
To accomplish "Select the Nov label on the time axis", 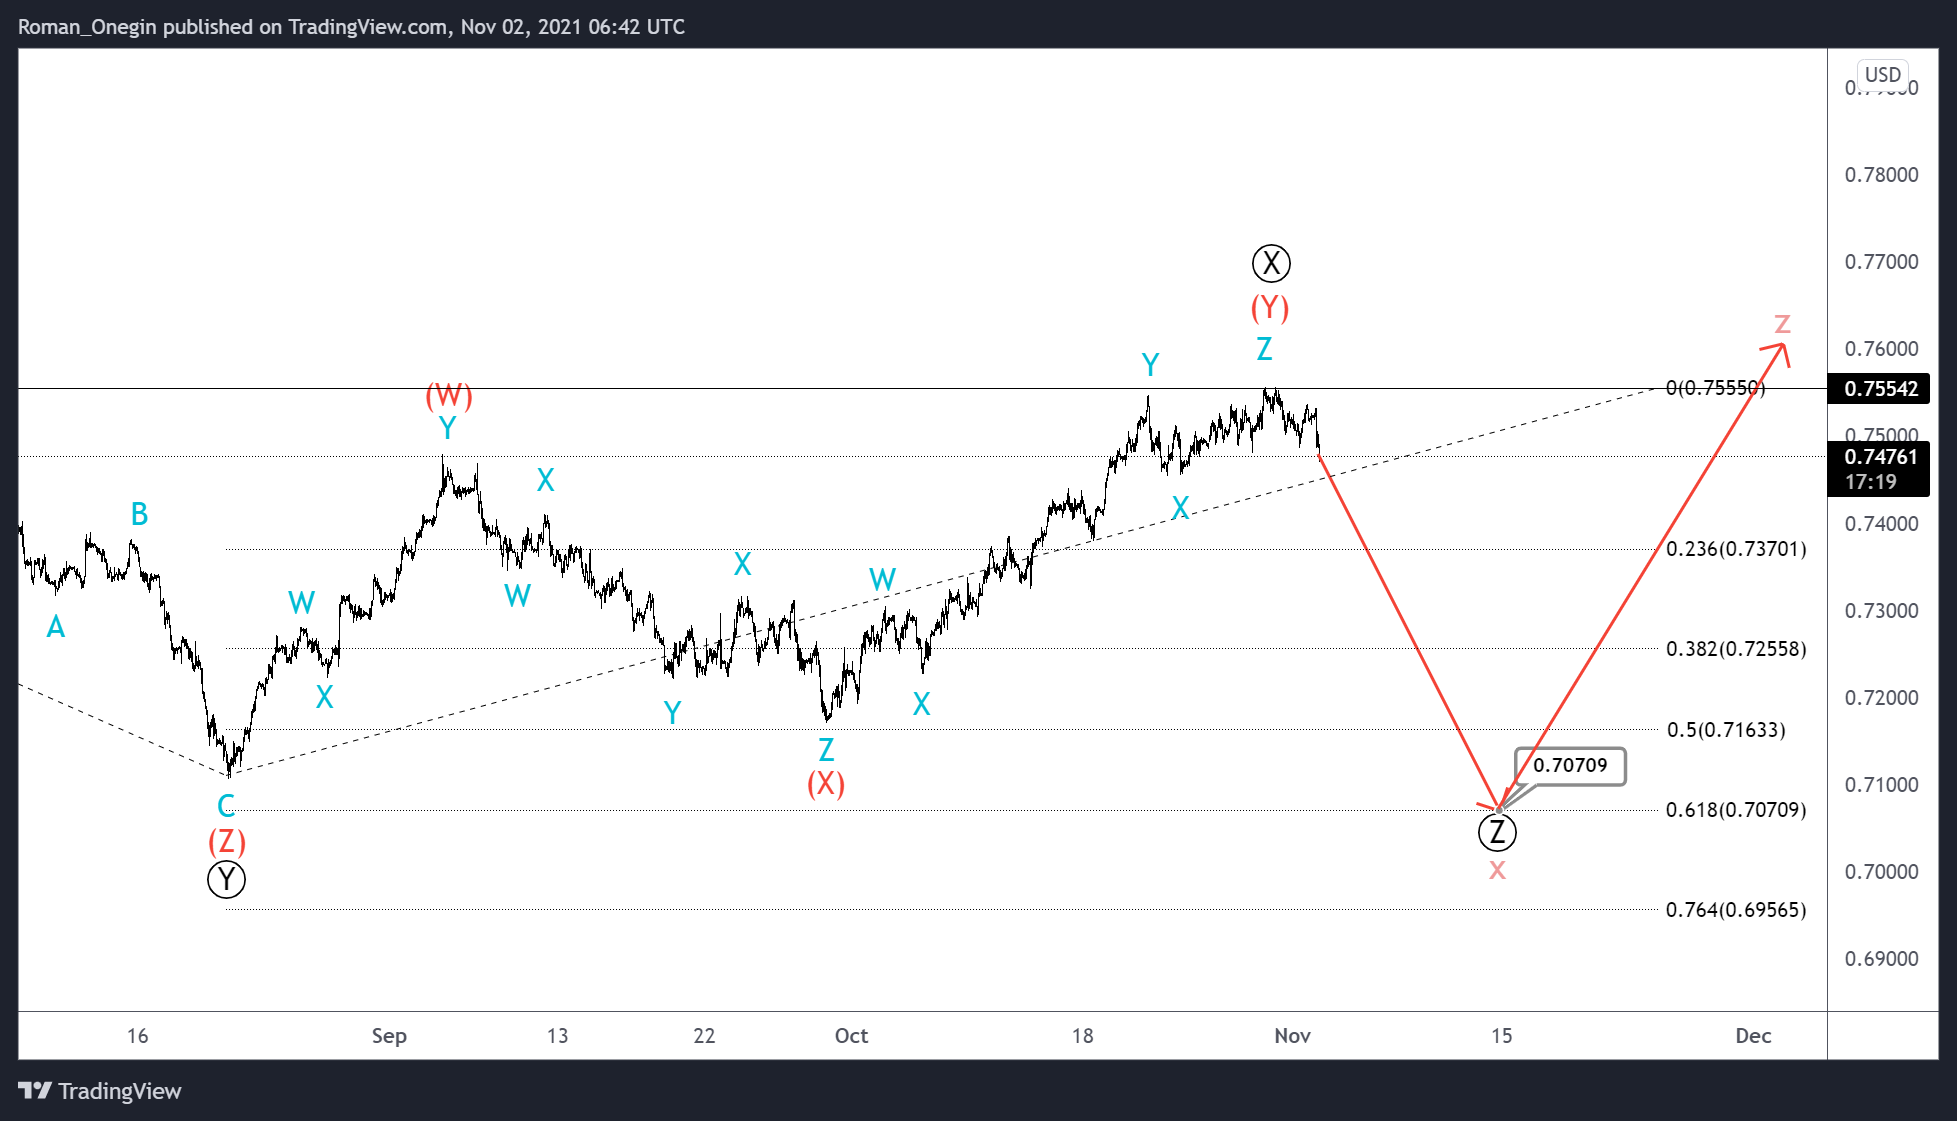I will coord(1292,1036).
